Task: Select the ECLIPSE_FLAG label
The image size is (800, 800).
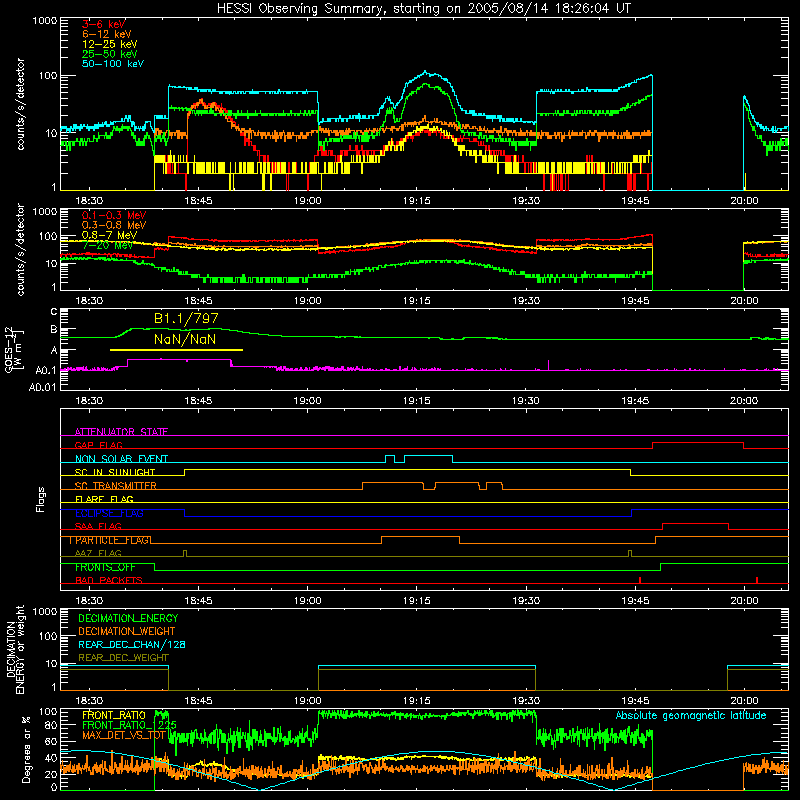Action: 109,513
